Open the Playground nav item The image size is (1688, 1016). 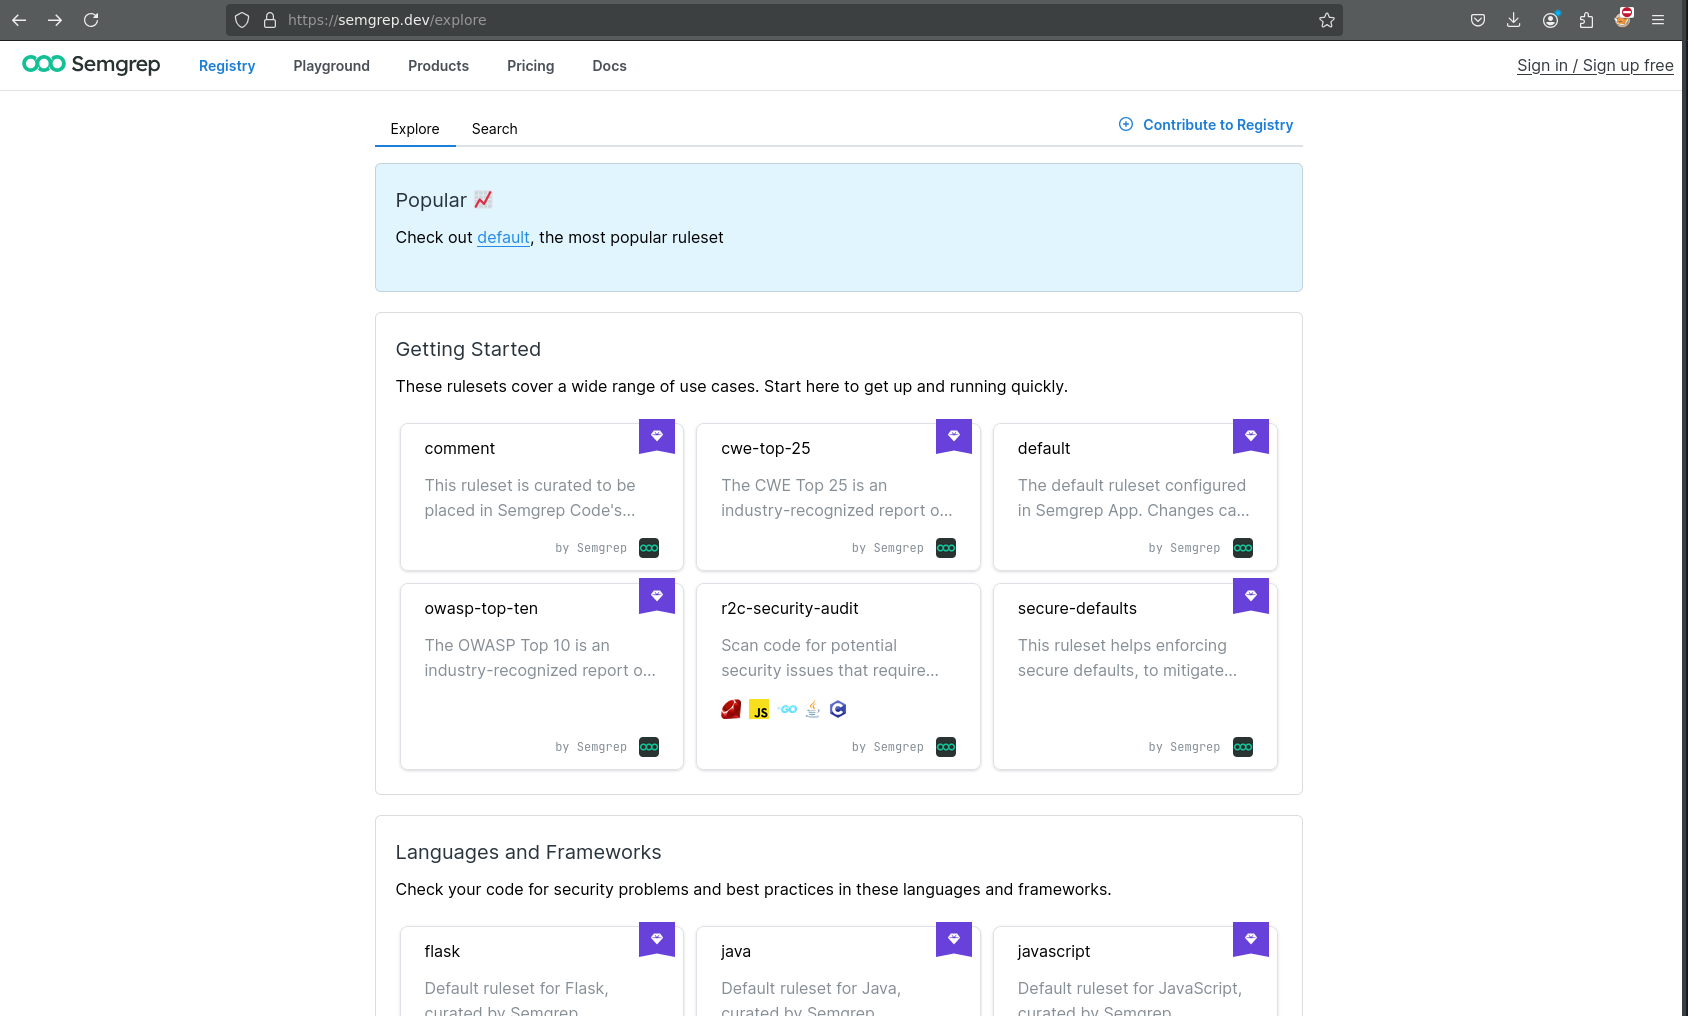(332, 66)
